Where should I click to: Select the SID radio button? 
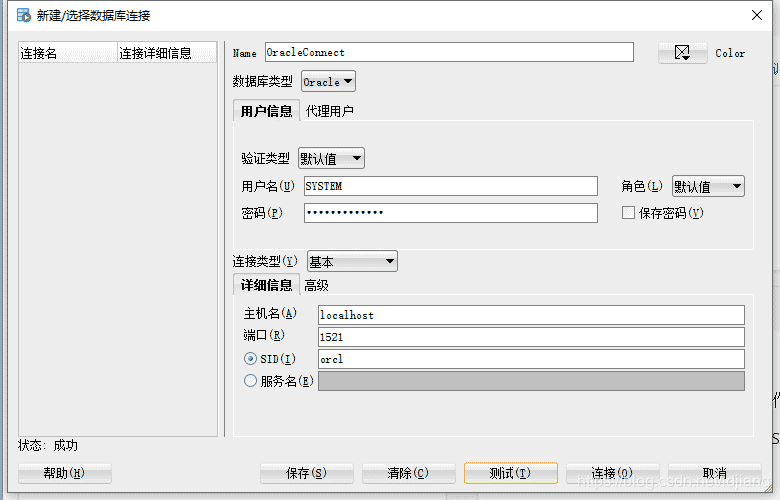point(250,359)
